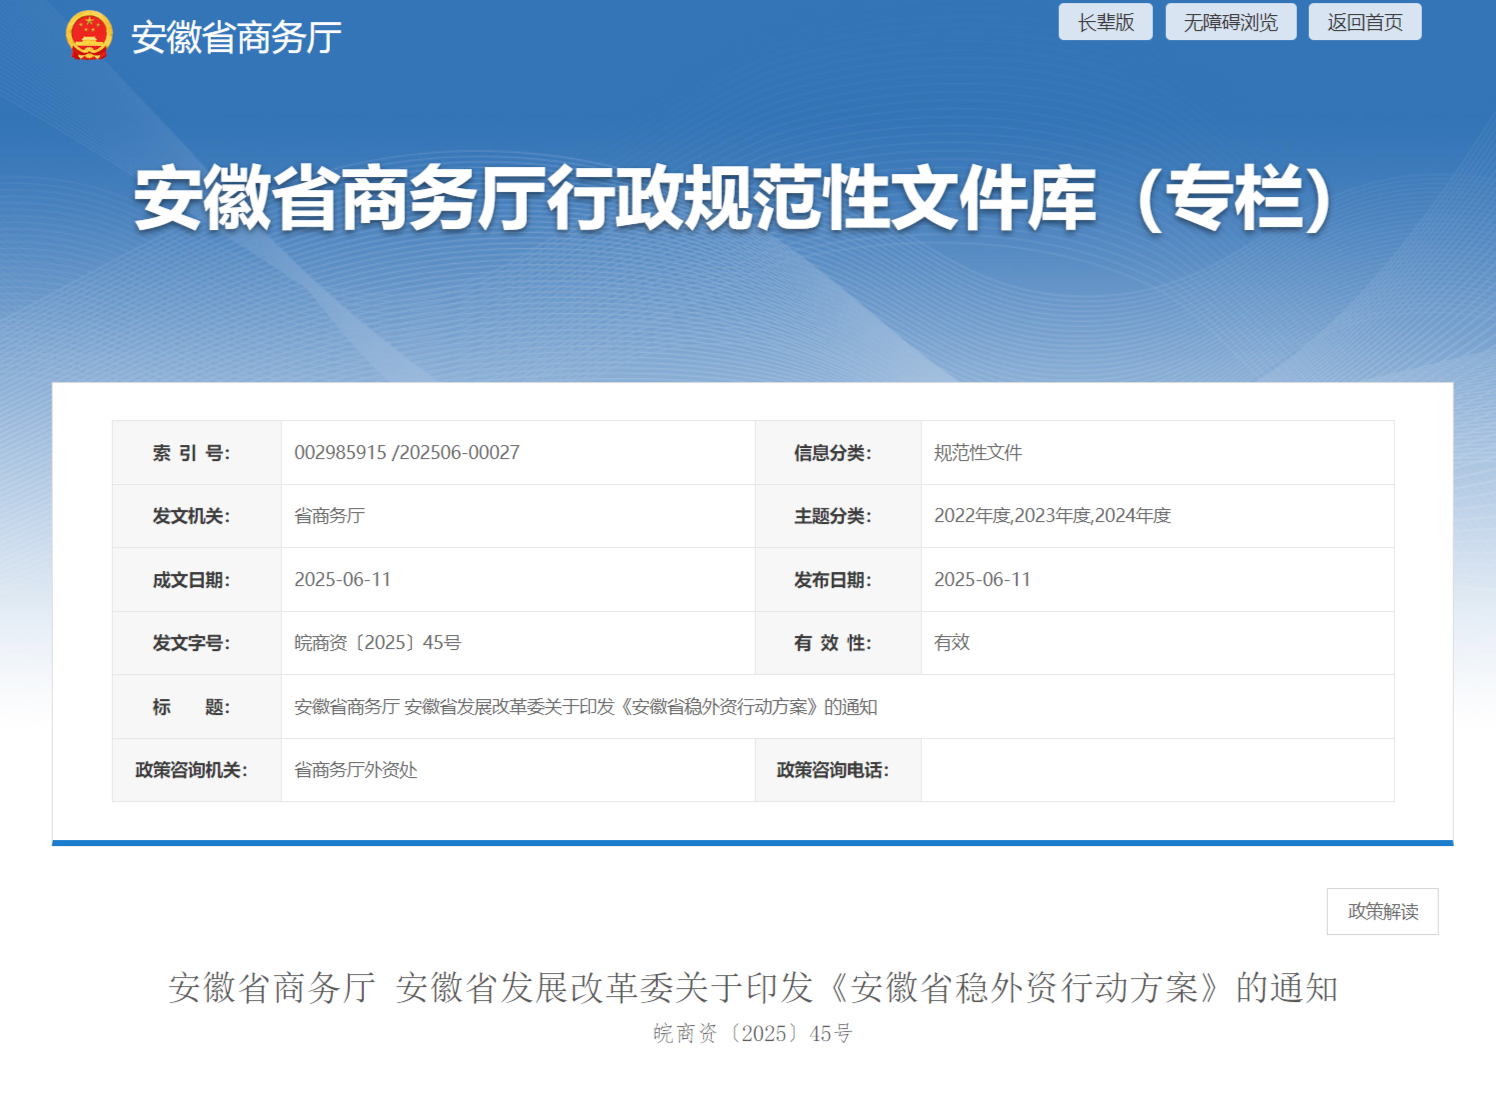1496x1106 pixels.
Task: Click the 发文机关 label cell
Action: pos(196,516)
